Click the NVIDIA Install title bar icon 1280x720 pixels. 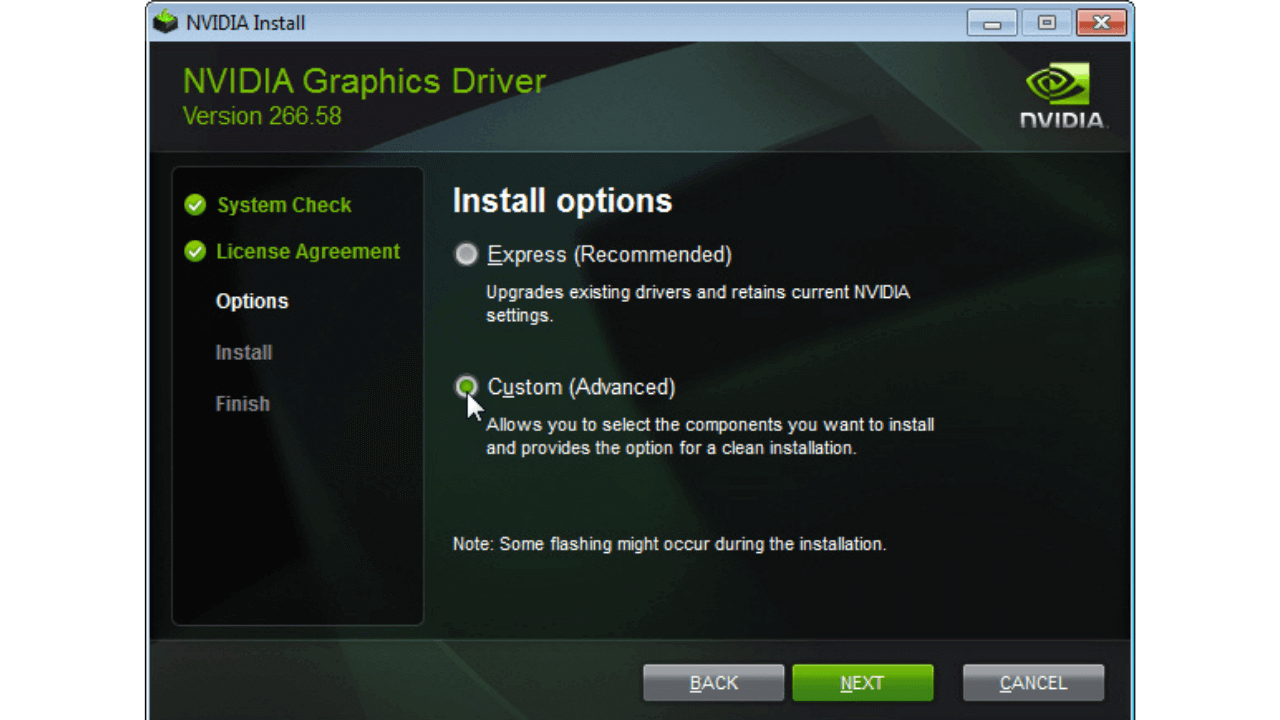pos(166,22)
